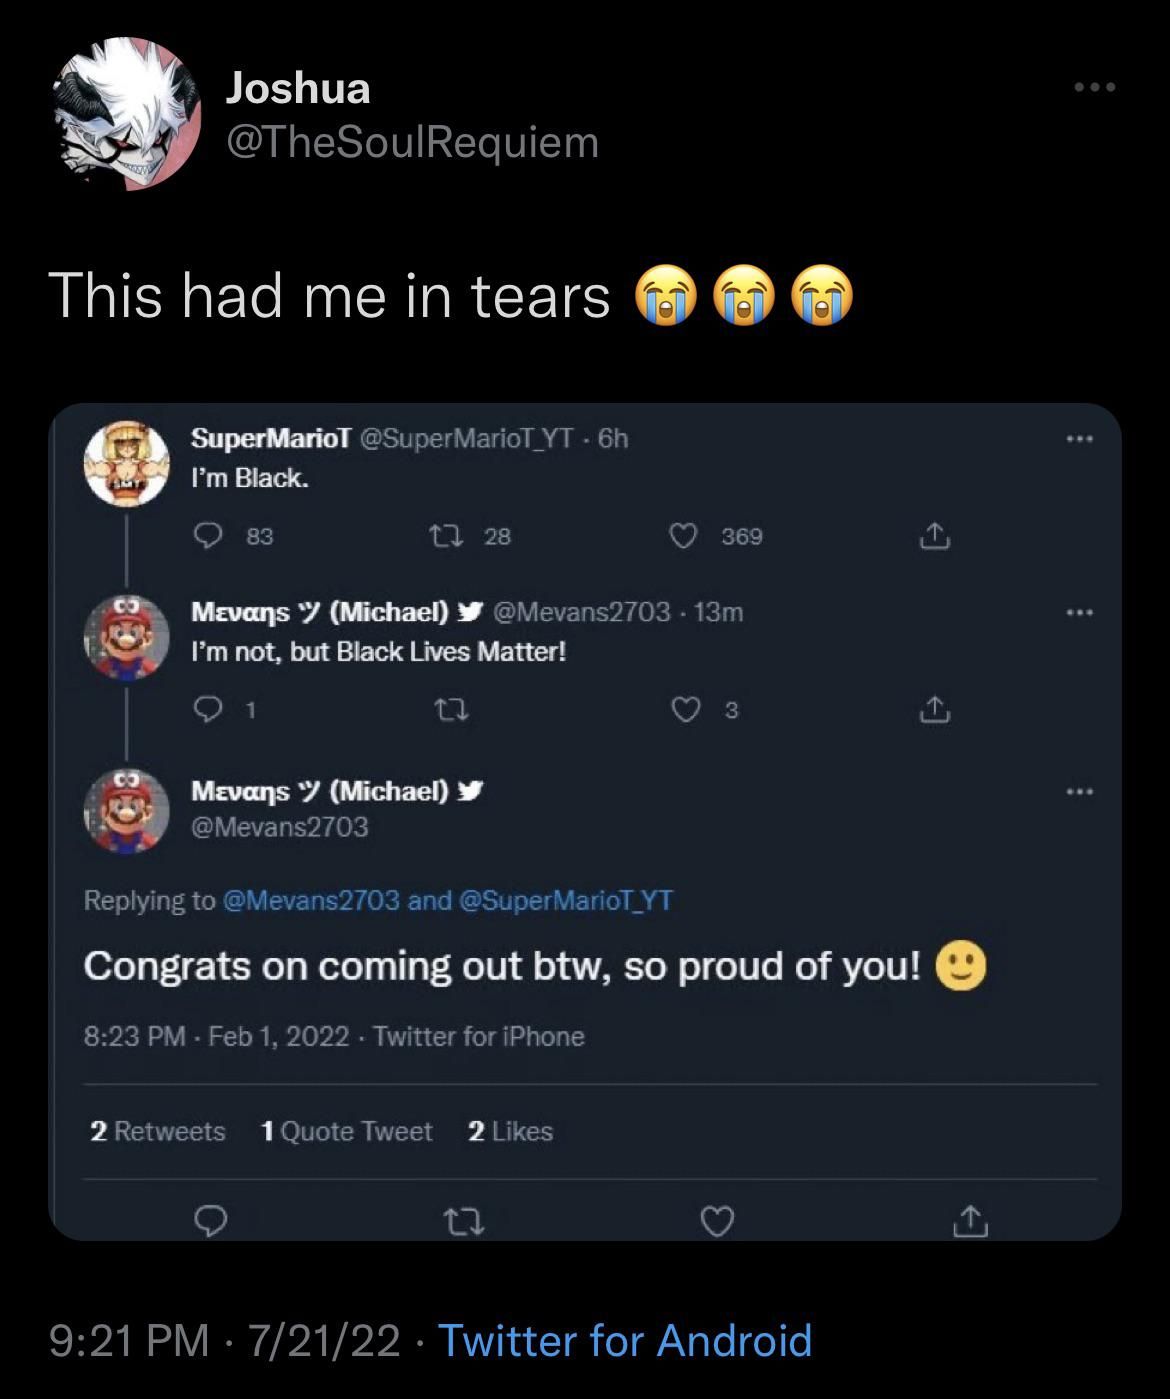Open the three-dot menu on Joshua's tweet
Screen dimensions: 1170x1399
pyautogui.click(x=1095, y=88)
